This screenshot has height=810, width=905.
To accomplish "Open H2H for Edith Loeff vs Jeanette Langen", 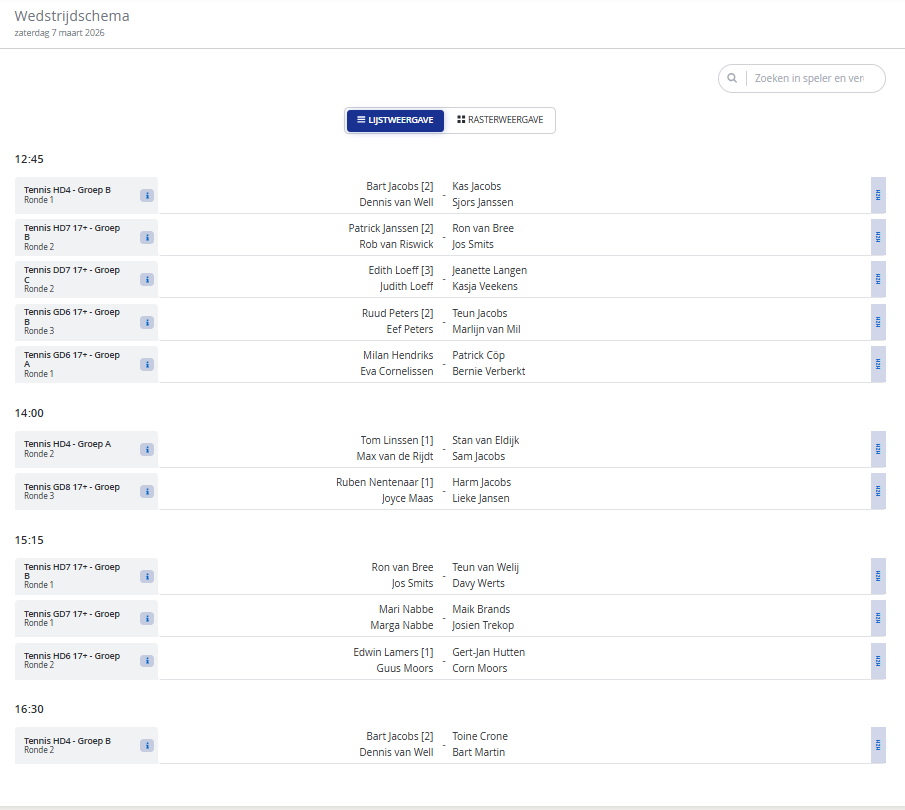I will pyautogui.click(x=878, y=279).
